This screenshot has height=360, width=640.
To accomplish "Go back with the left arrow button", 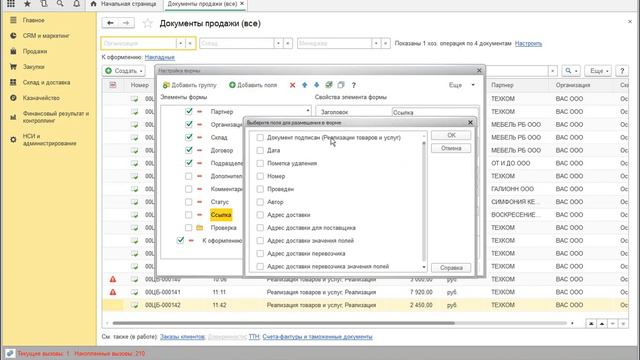I will [110, 23].
